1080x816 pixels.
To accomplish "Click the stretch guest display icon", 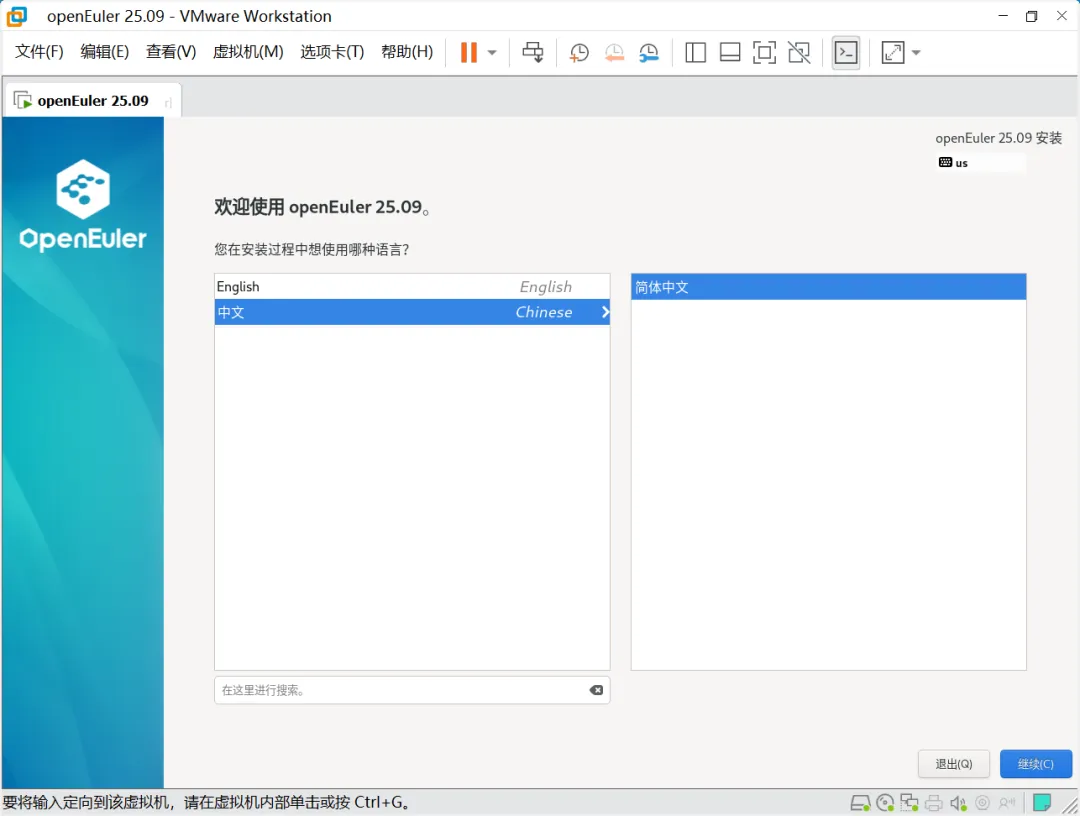I will [x=893, y=52].
